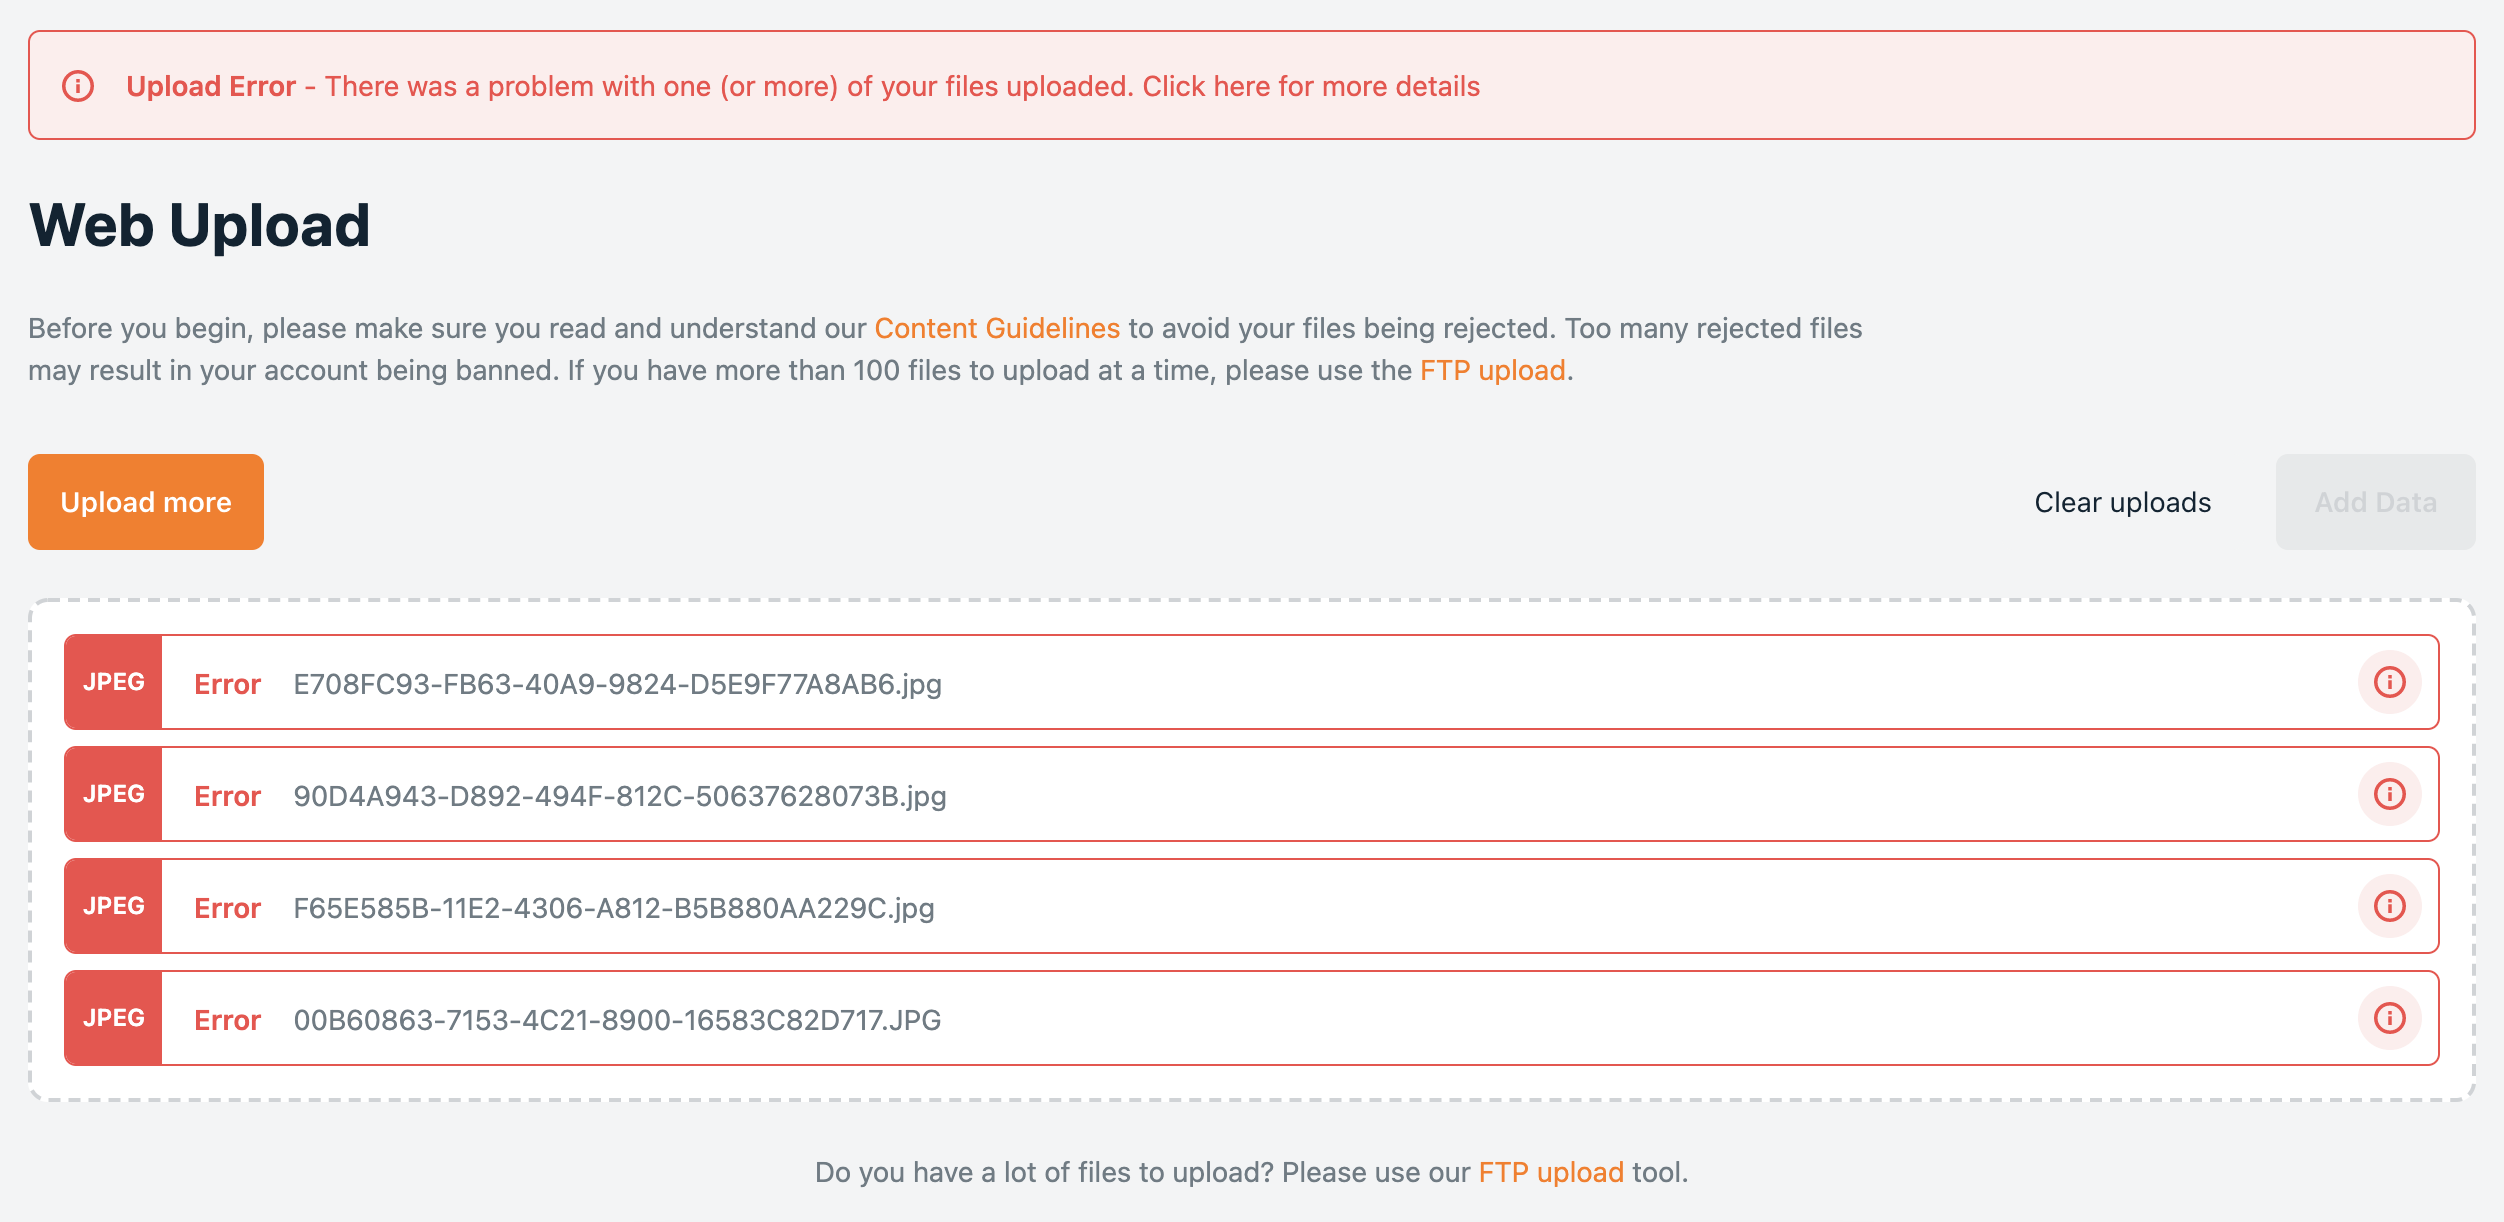2504x1222 pixels.
Task: Click the JPEG badge on E708FC93 row
Action: point(114,682)
